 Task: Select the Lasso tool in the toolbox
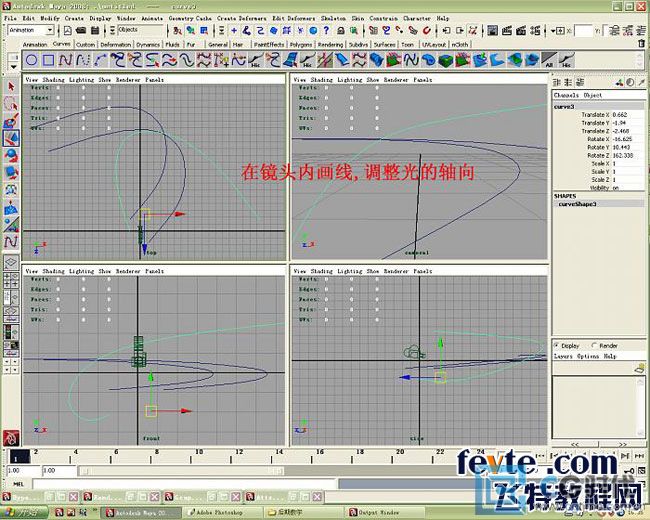coord(11,104)
